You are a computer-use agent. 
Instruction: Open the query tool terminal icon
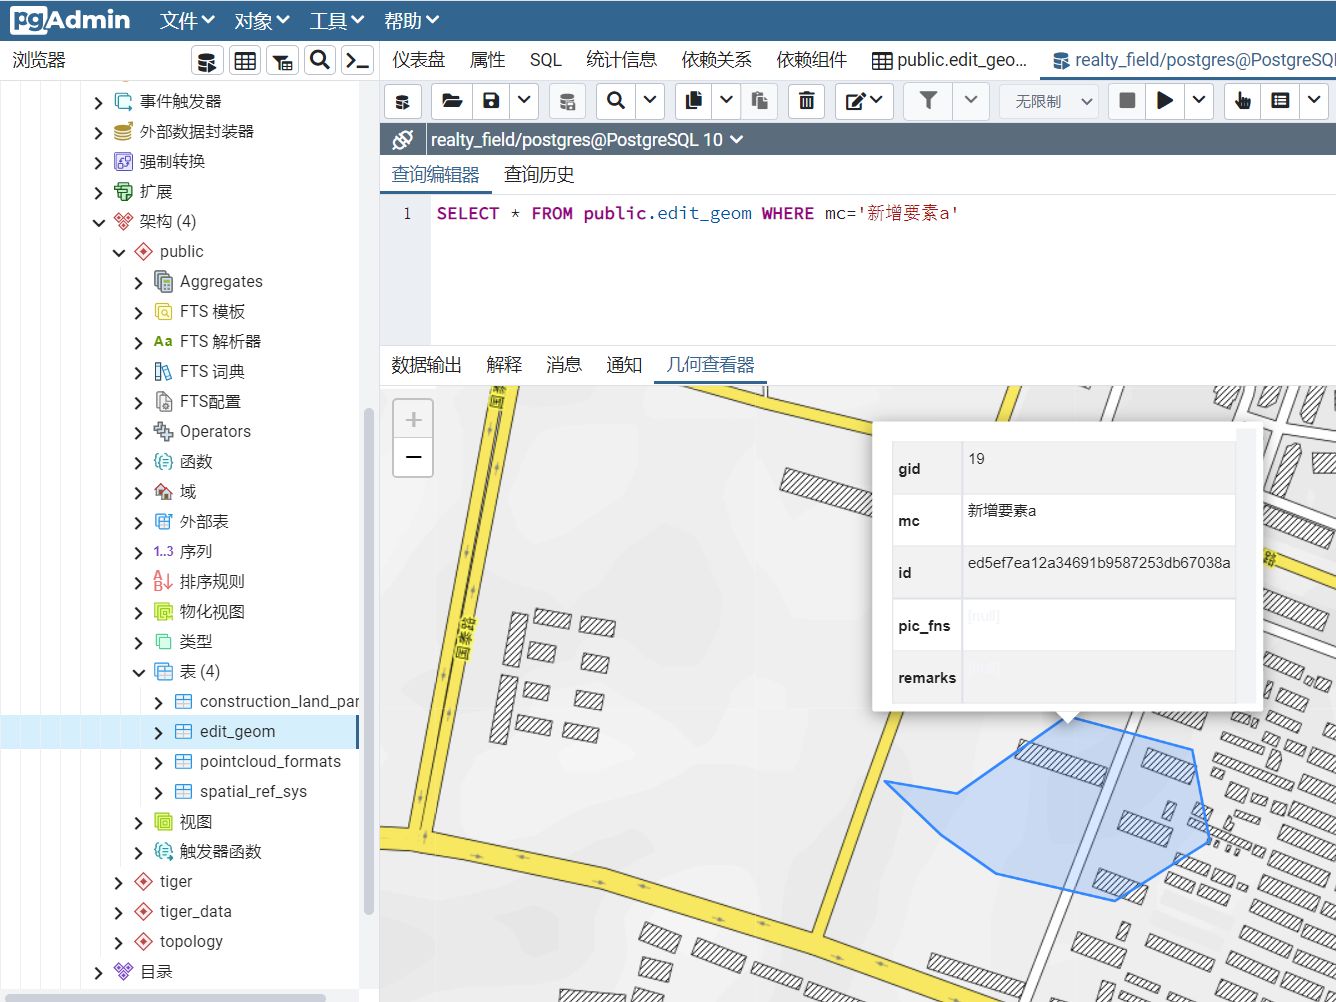point(357,60)
